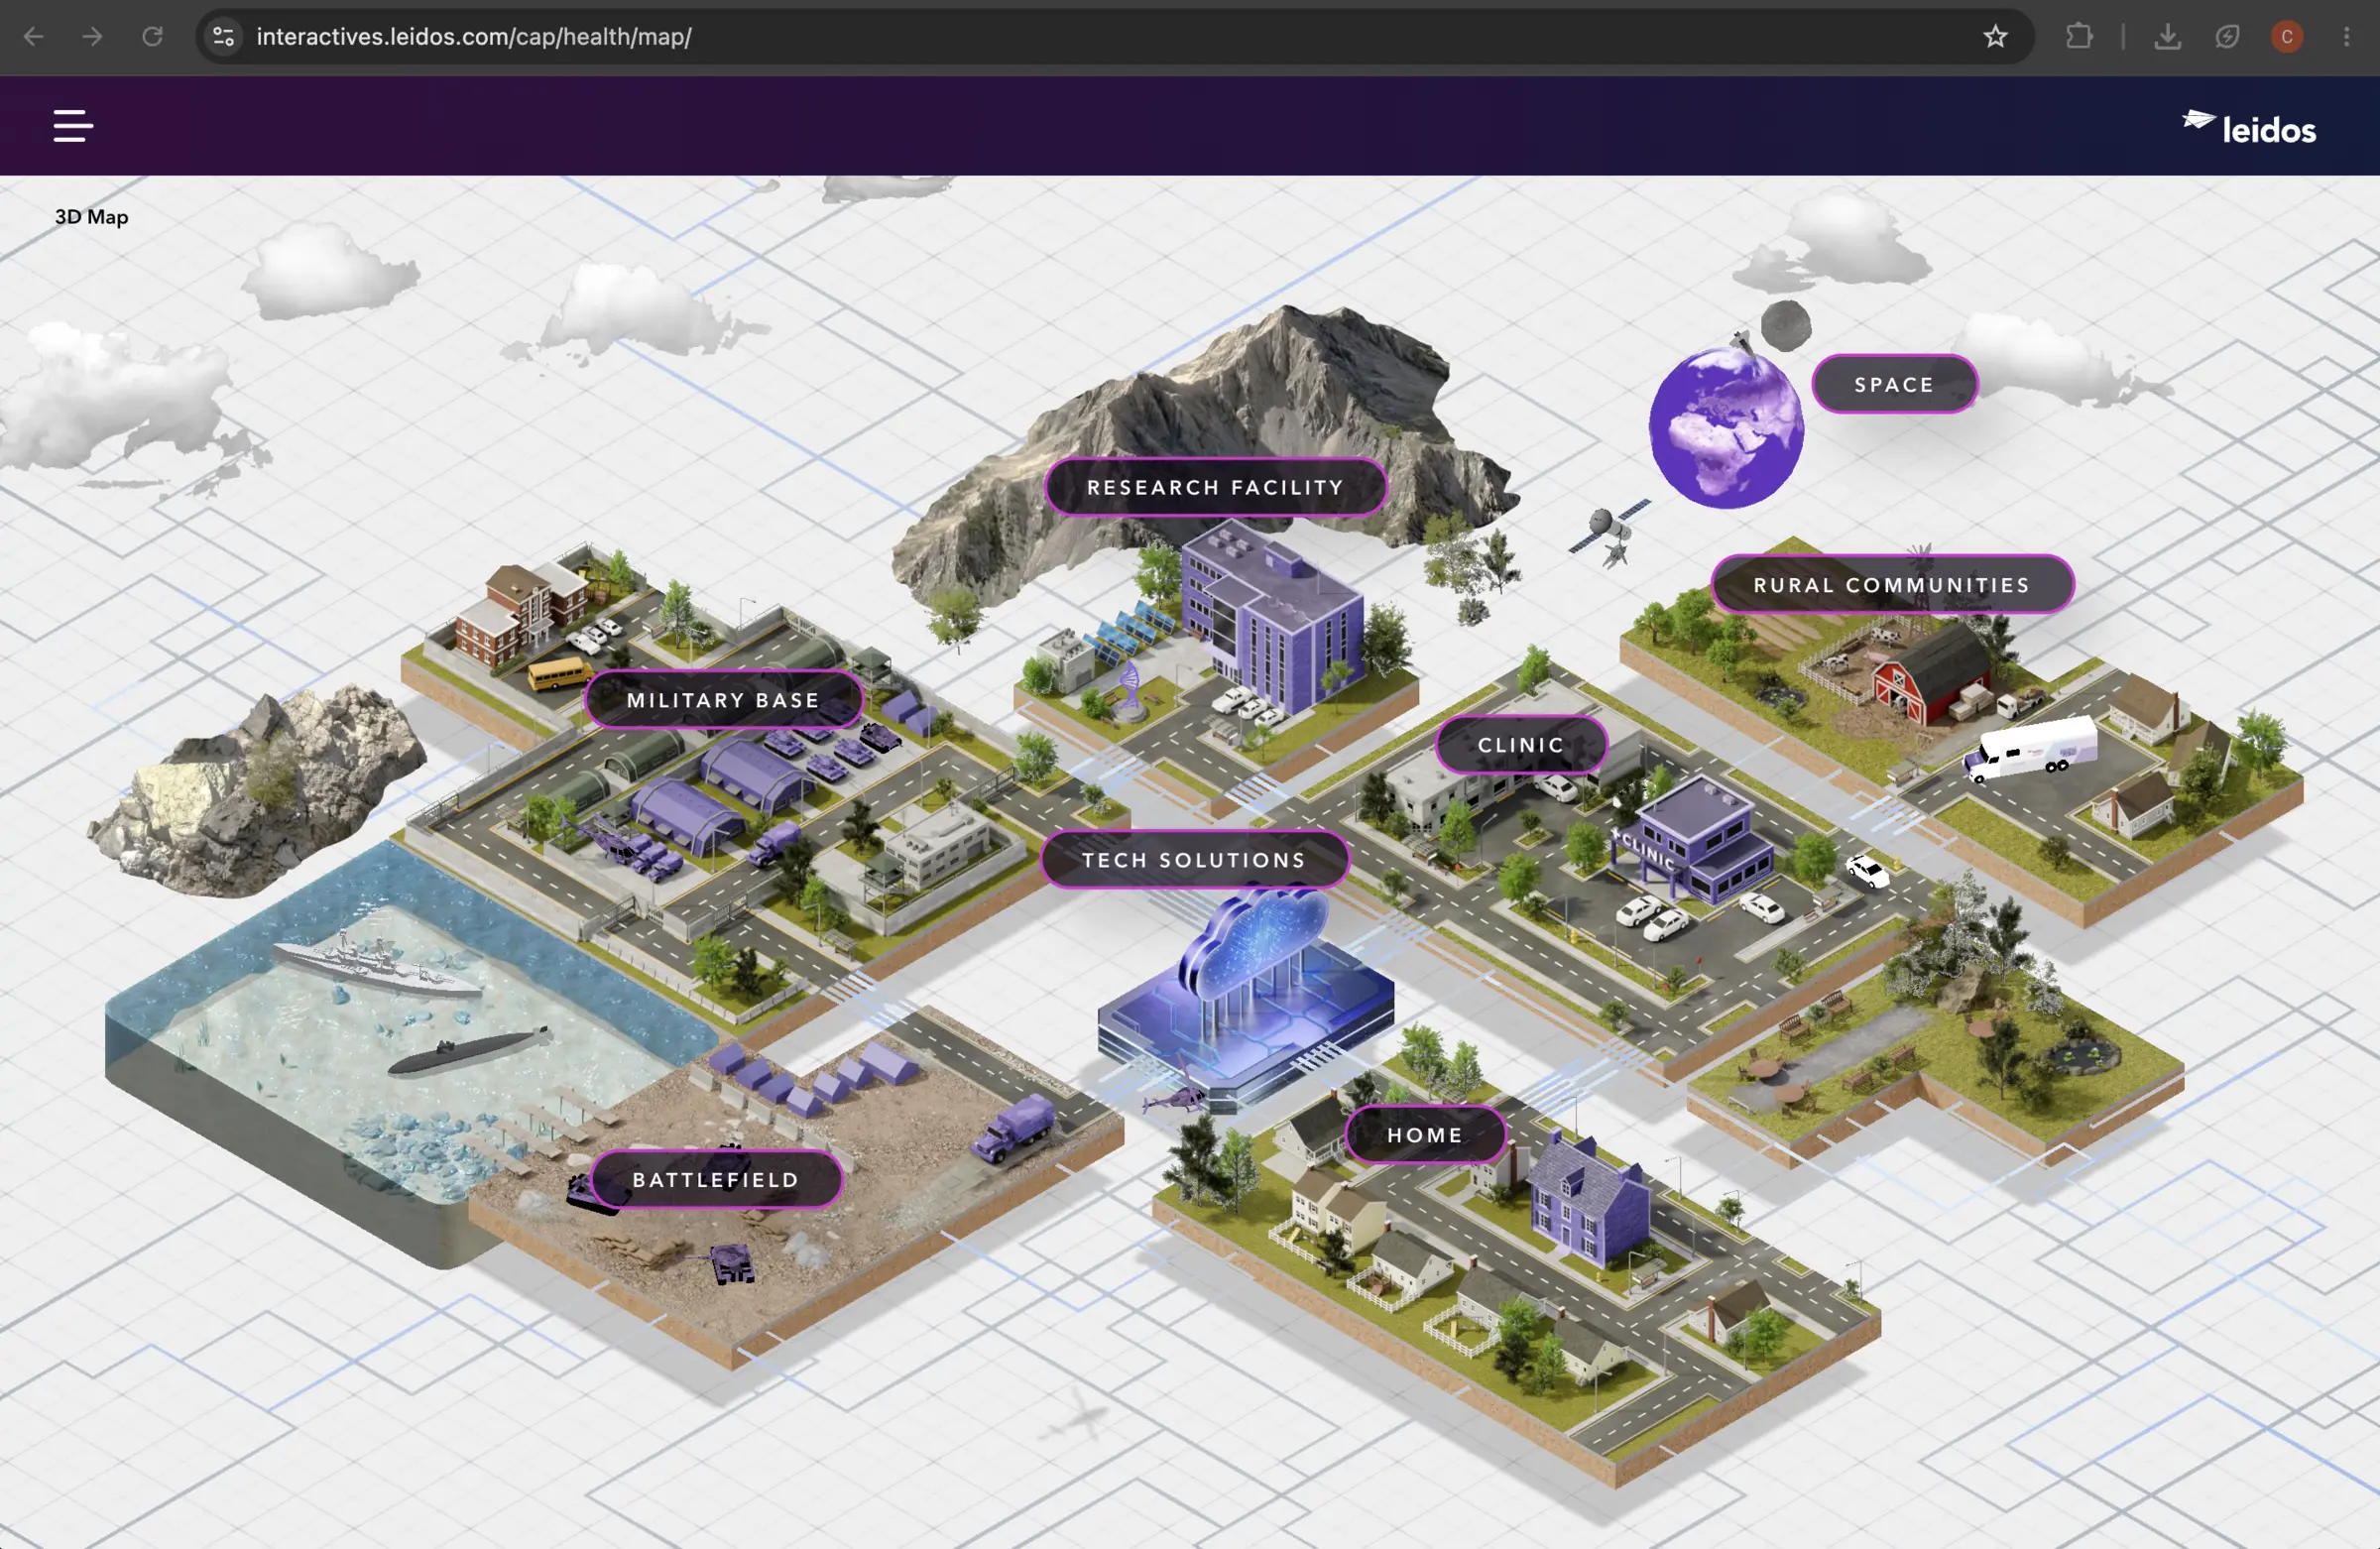Open the Rural Communities location

click(x=1891, y=584)
